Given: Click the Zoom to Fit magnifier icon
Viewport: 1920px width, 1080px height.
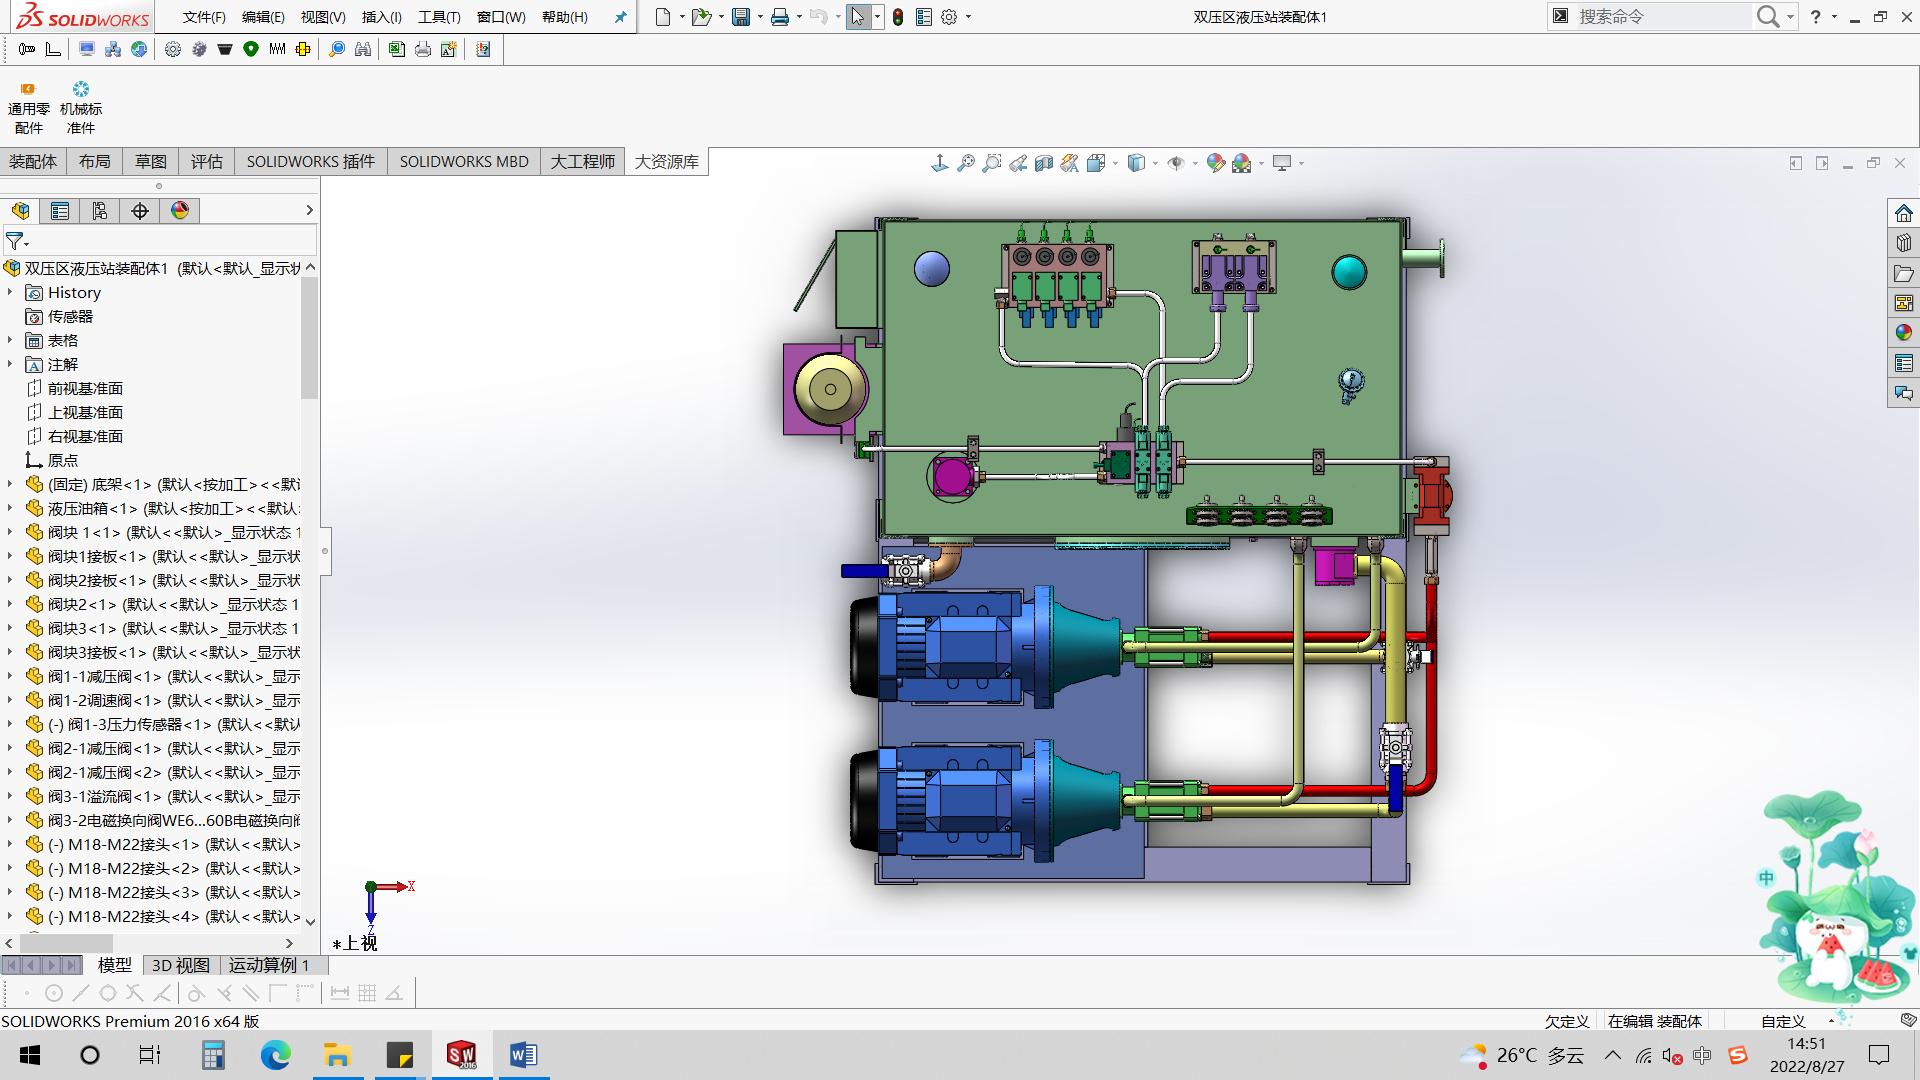Looking at the screenshot, I should [966, 163].
